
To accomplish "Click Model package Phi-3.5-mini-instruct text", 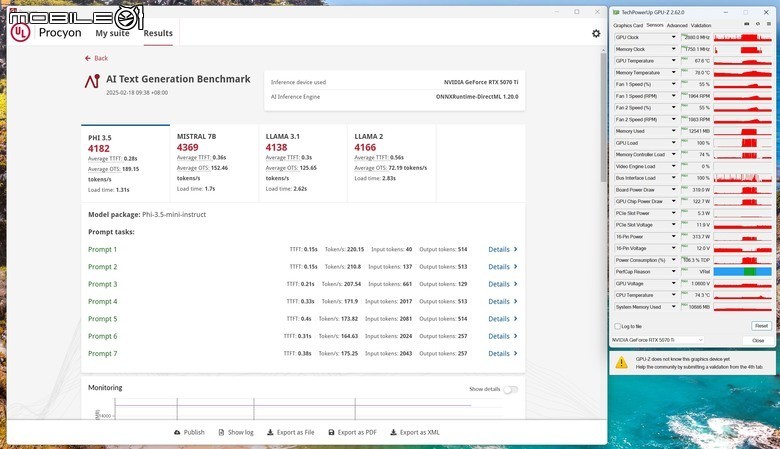I will point(174,215).
